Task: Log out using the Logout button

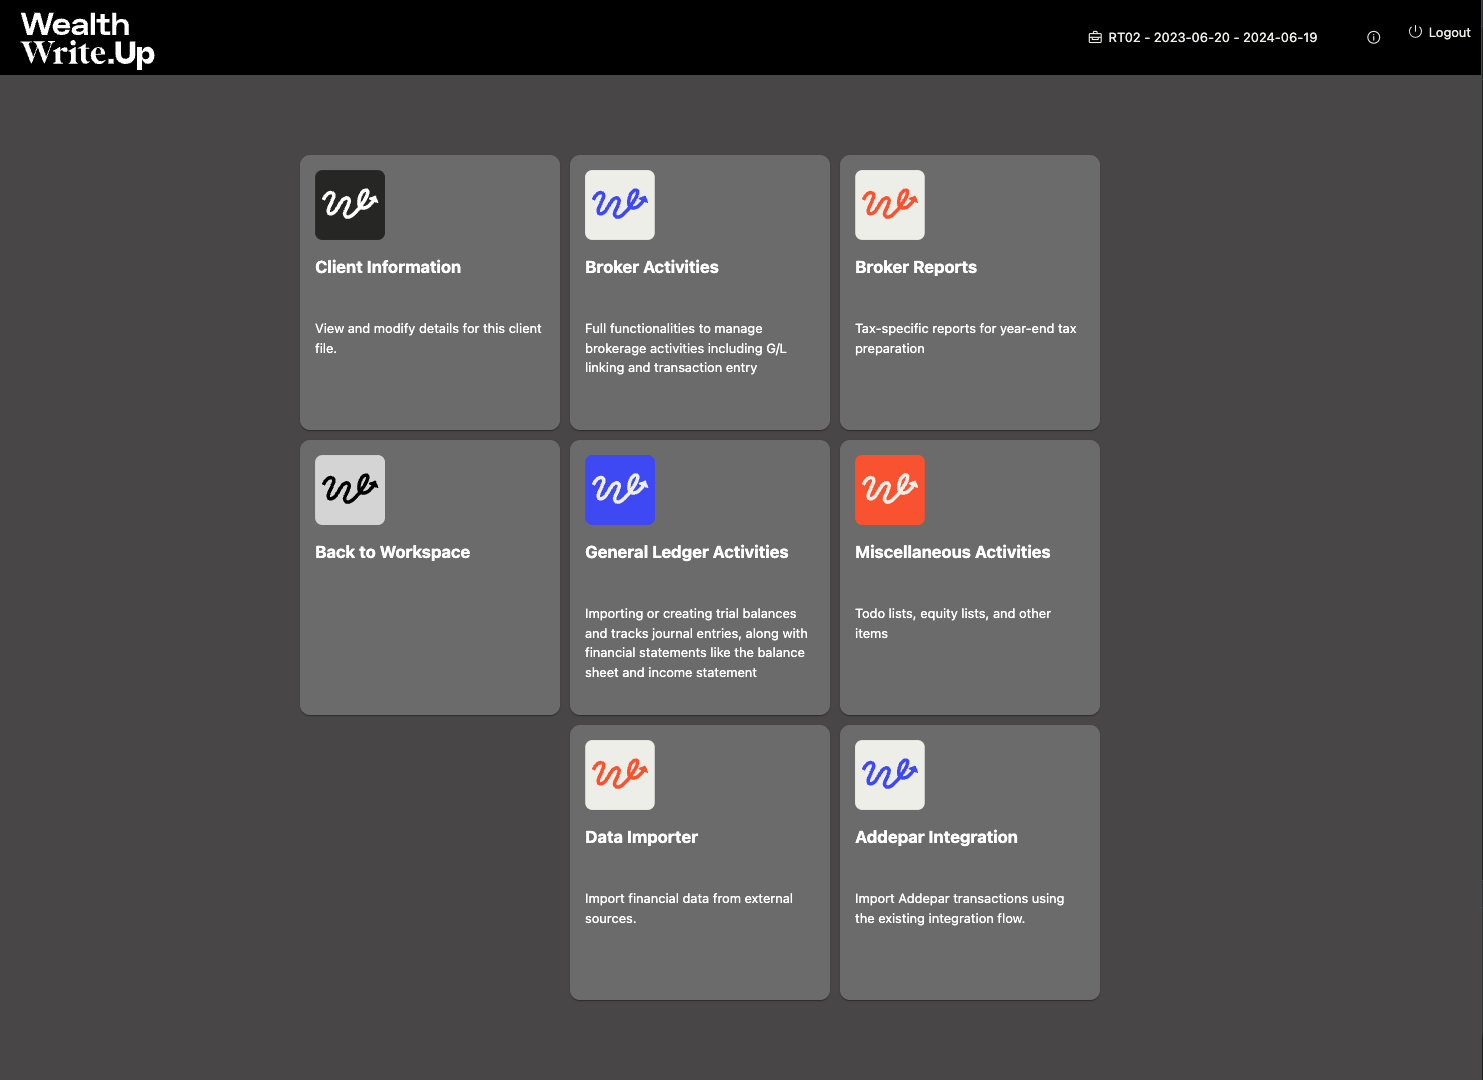Action: click(1440, 33)
